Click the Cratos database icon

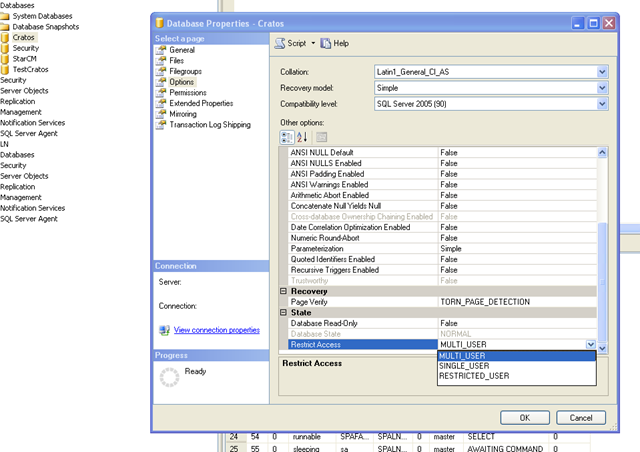click(4, 38)
